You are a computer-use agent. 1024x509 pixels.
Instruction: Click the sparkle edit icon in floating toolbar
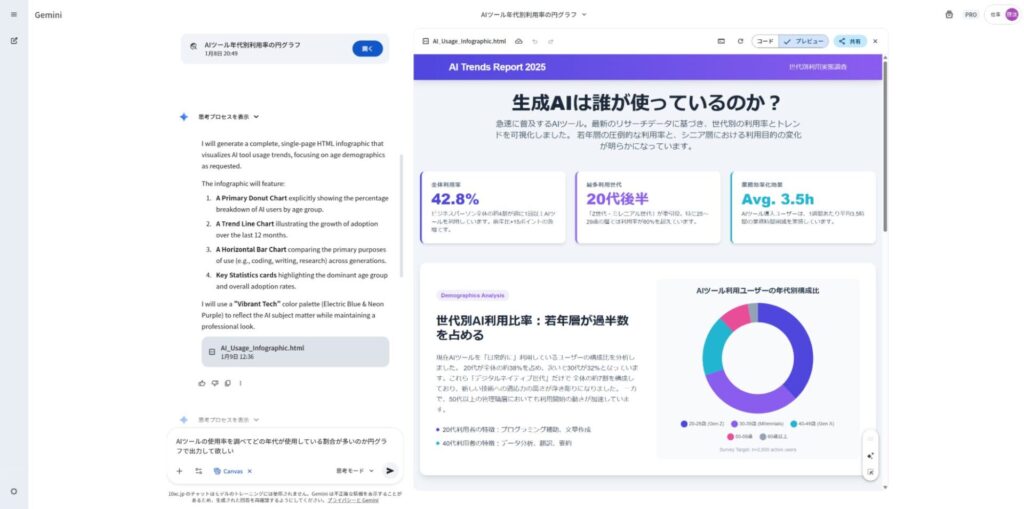tap(871, 456)
